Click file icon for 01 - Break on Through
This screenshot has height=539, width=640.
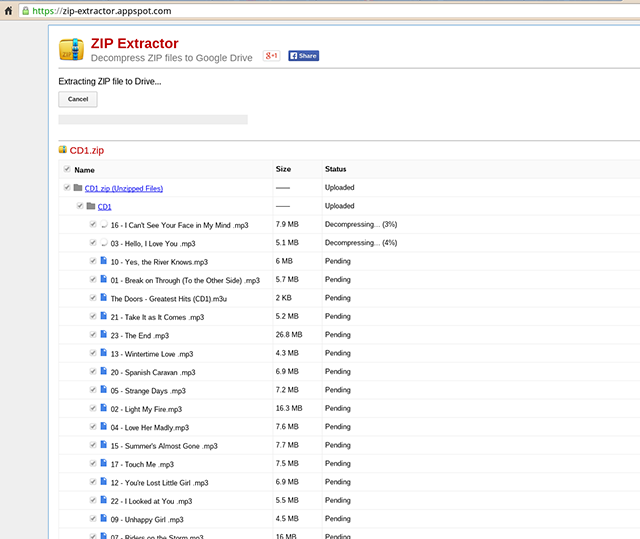click(x=104, y=279)
